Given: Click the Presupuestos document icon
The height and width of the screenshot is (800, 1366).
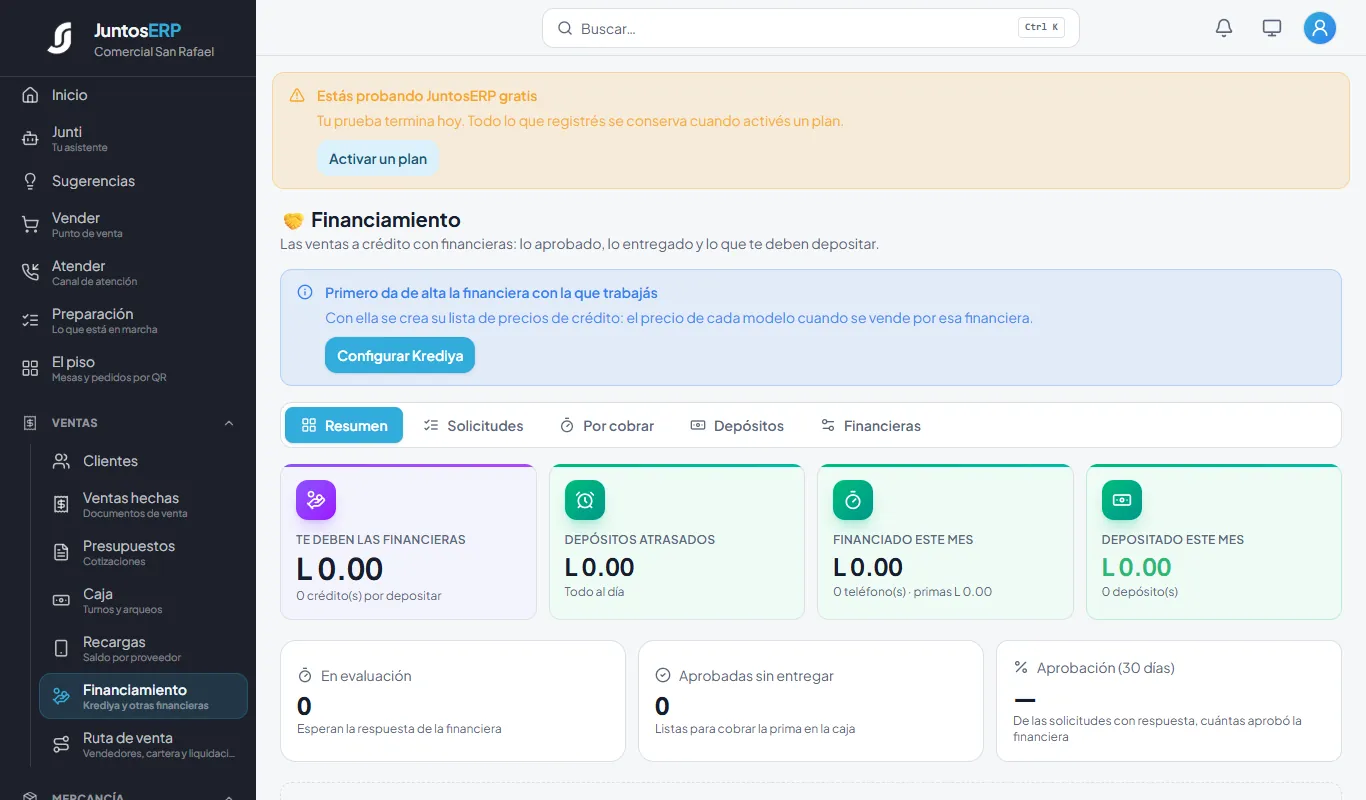Looking at the screenshot, I should coord(61,553).
